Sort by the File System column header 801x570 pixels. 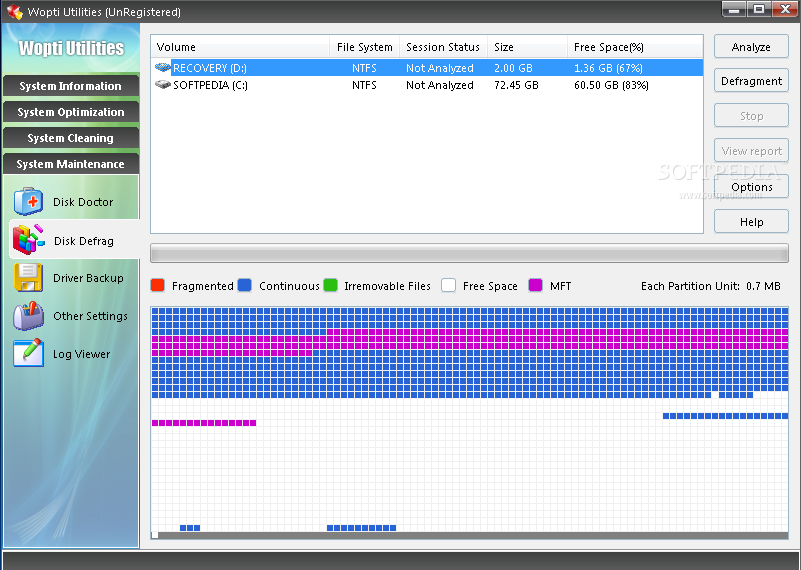click(365, 47)
